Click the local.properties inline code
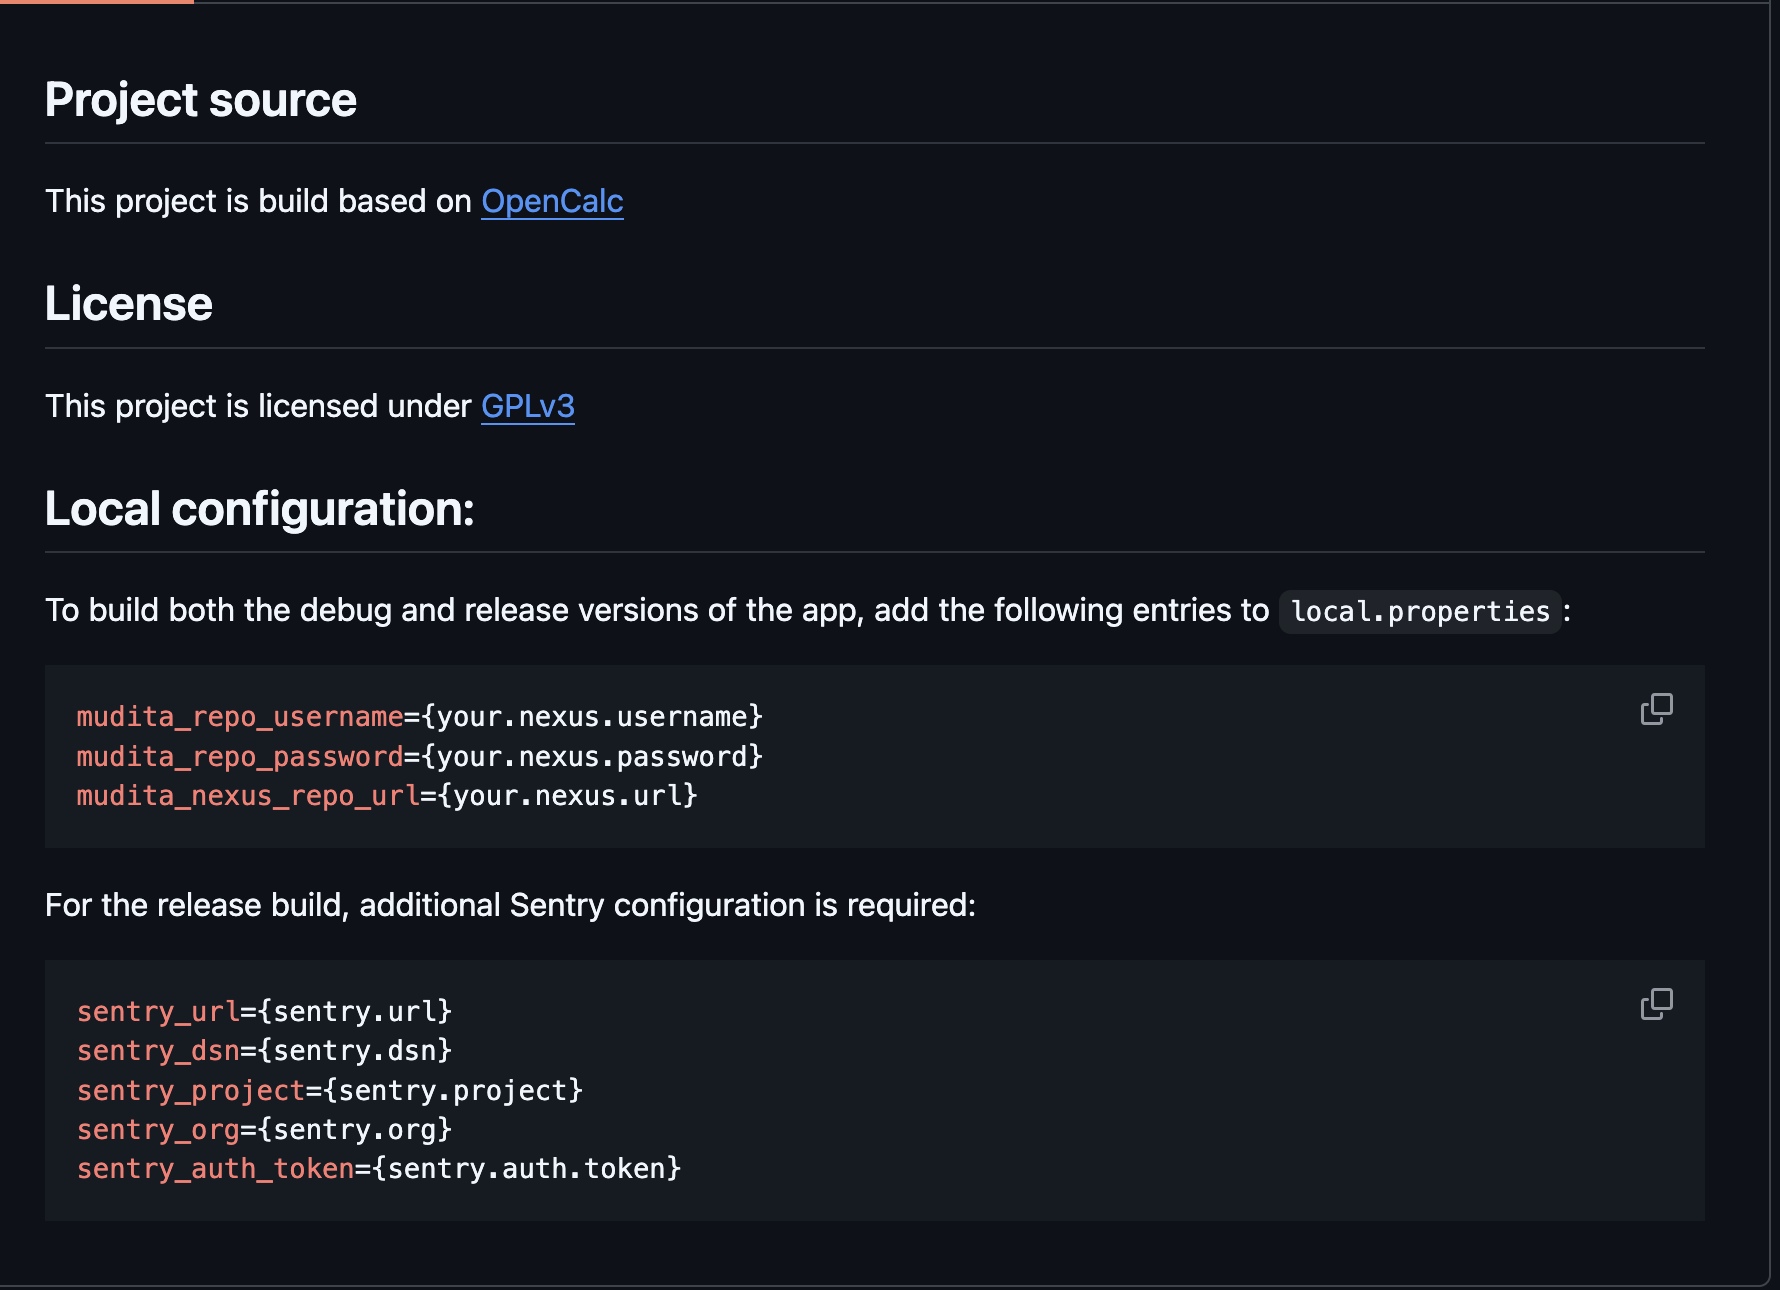 point(1419,611)
